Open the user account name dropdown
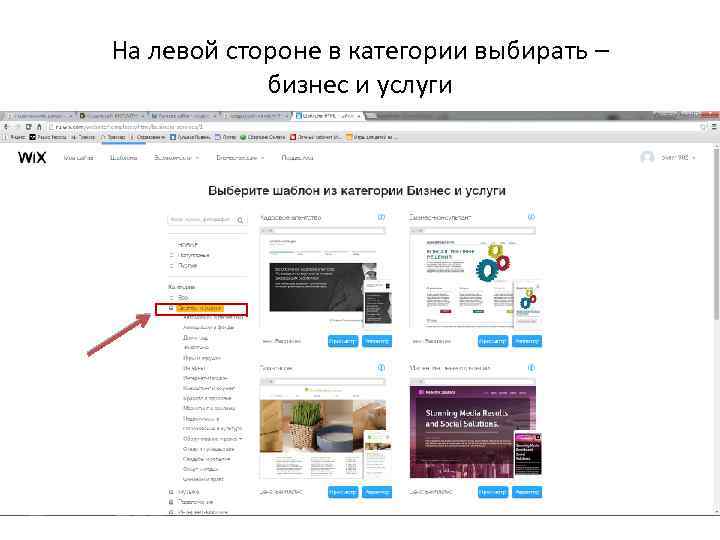The width and height of the screenshot is (720, 540). tap(679, 158)
